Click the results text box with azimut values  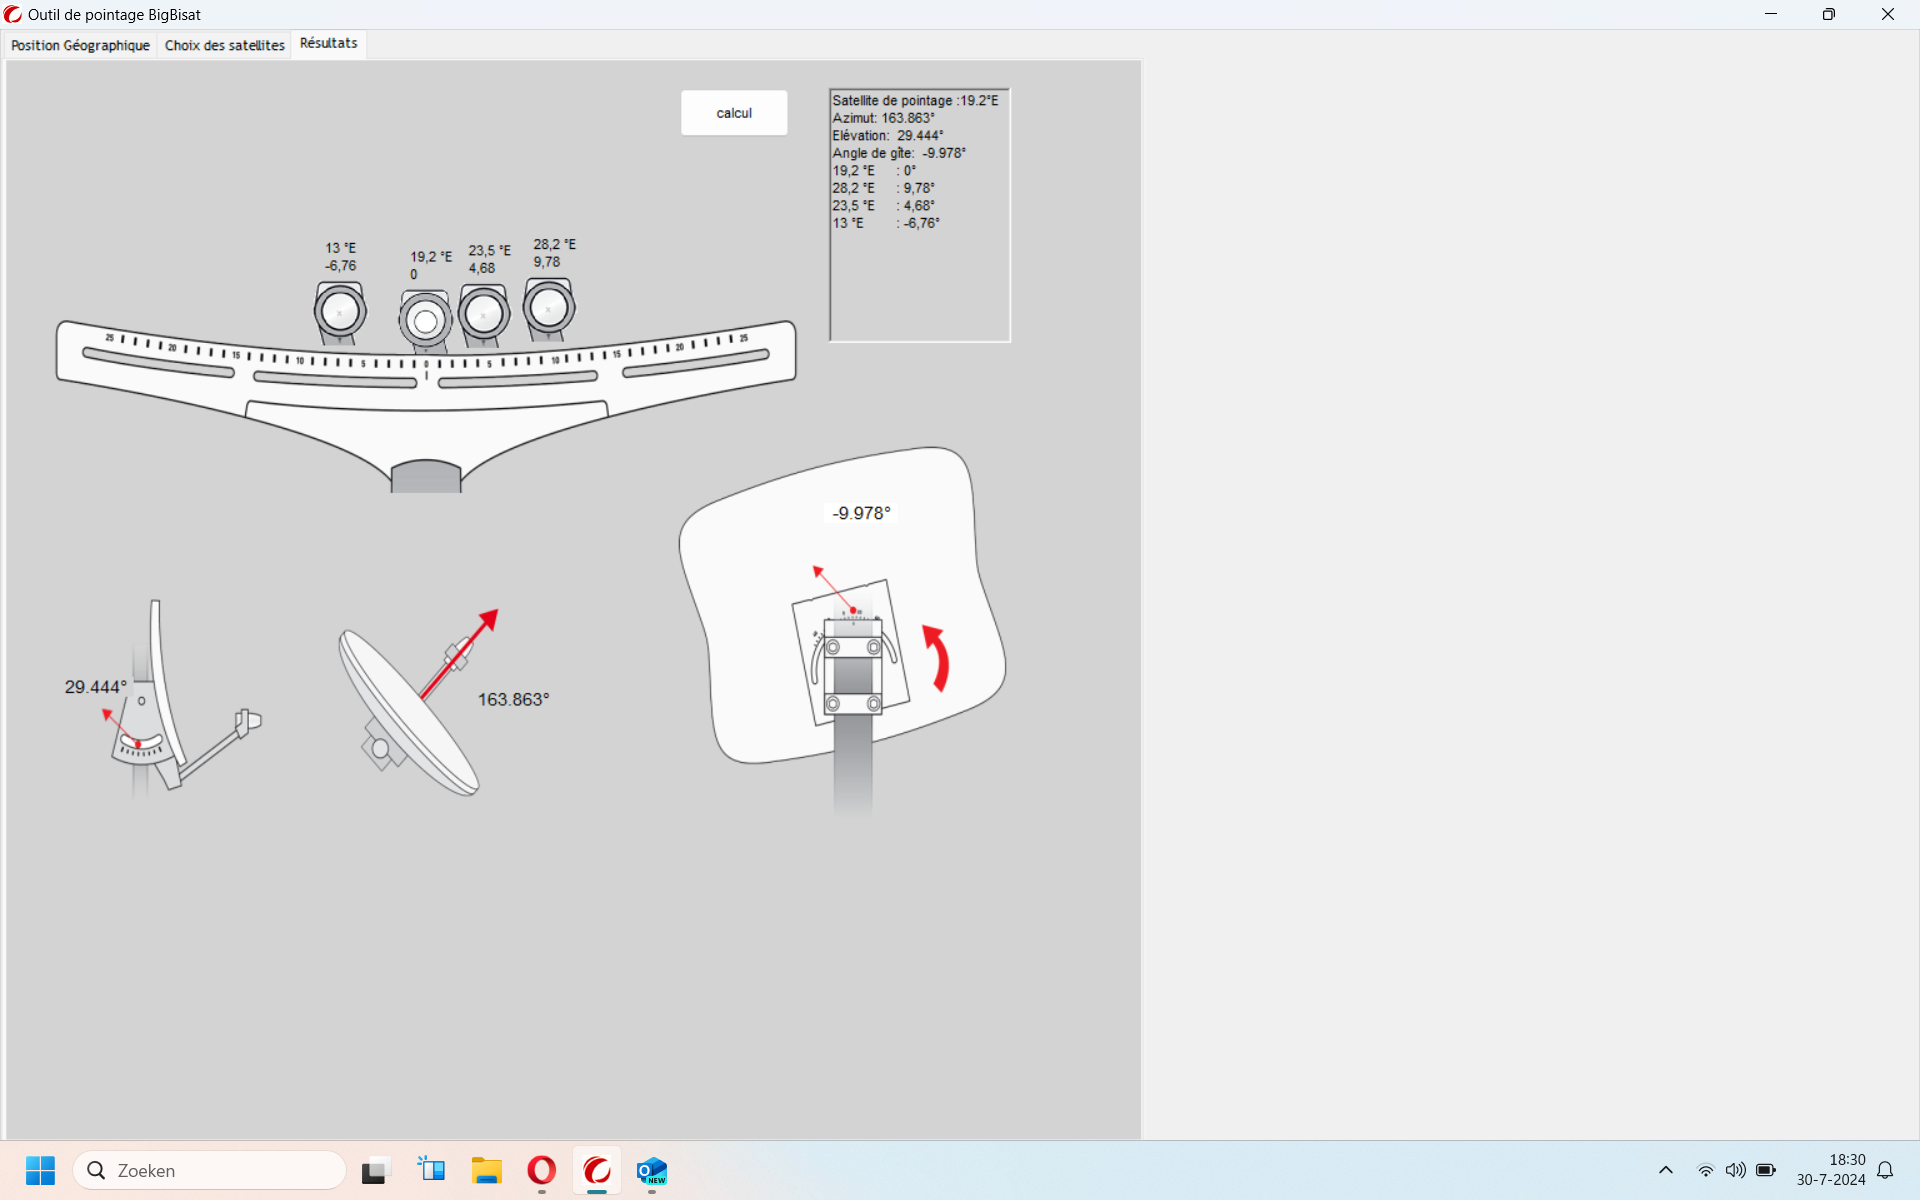pyautogui.click(x=919, y=215)
